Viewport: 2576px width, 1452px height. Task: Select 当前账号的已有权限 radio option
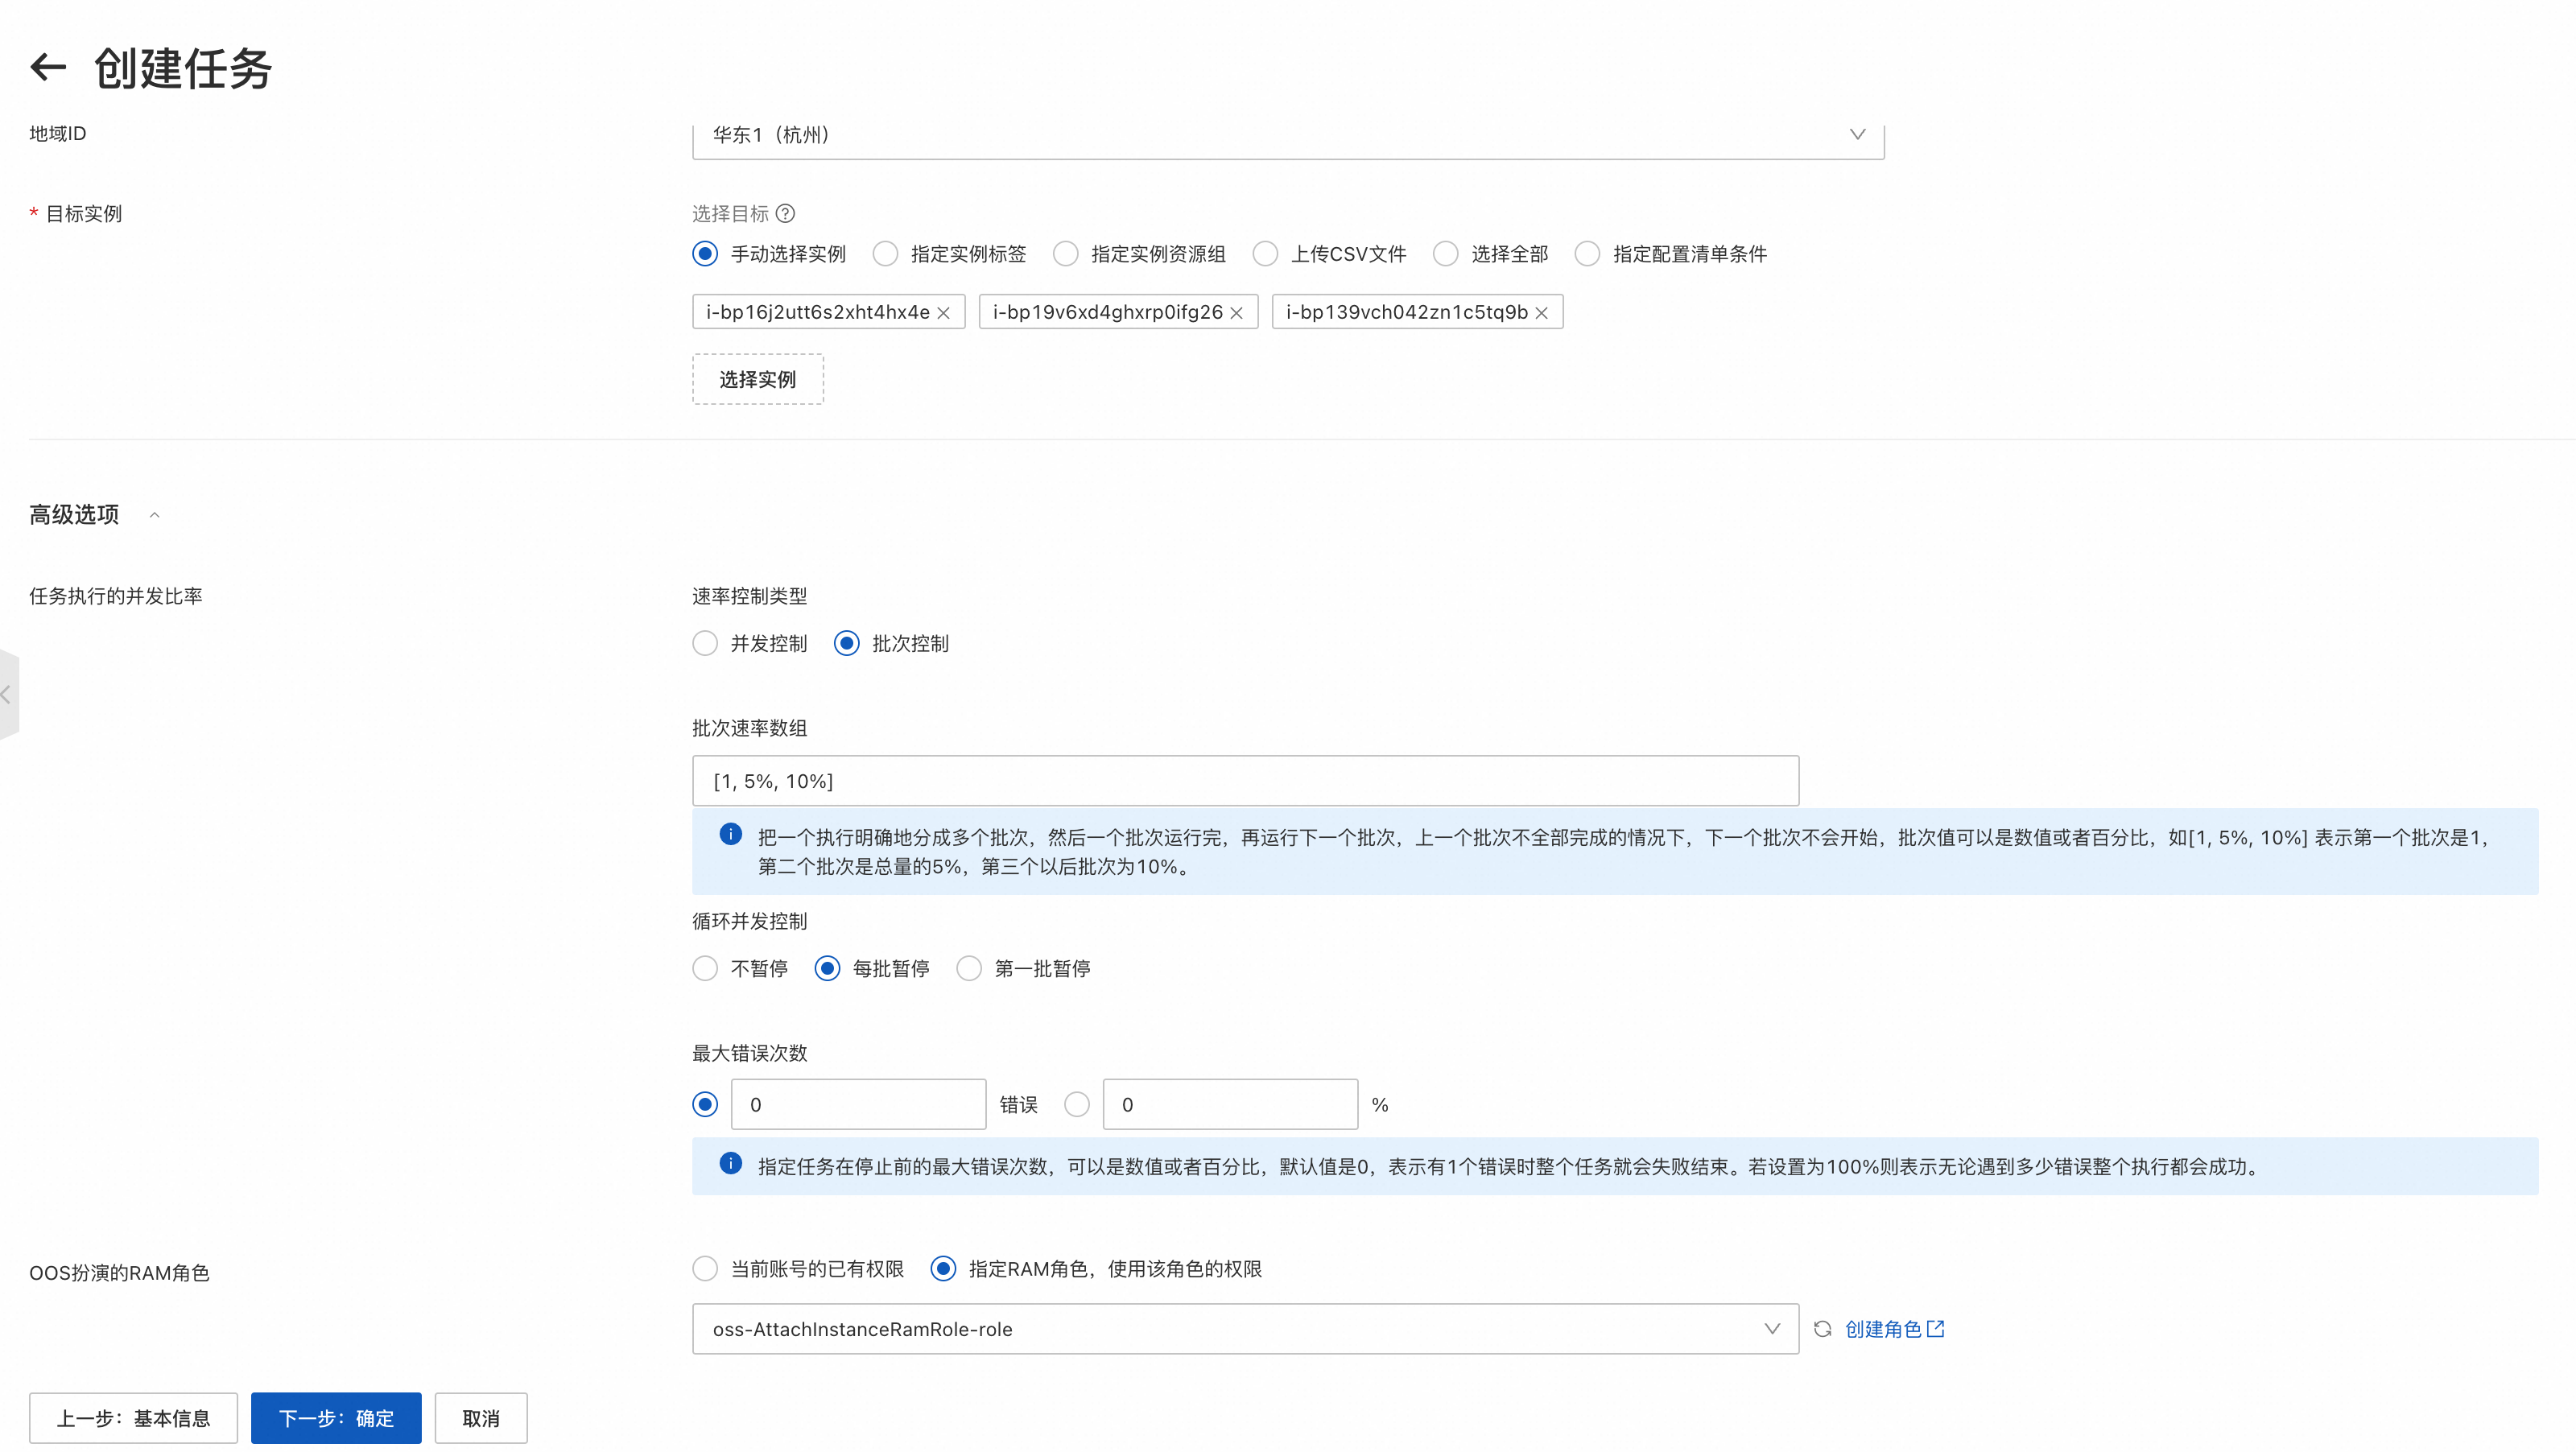click(706, 1269)
